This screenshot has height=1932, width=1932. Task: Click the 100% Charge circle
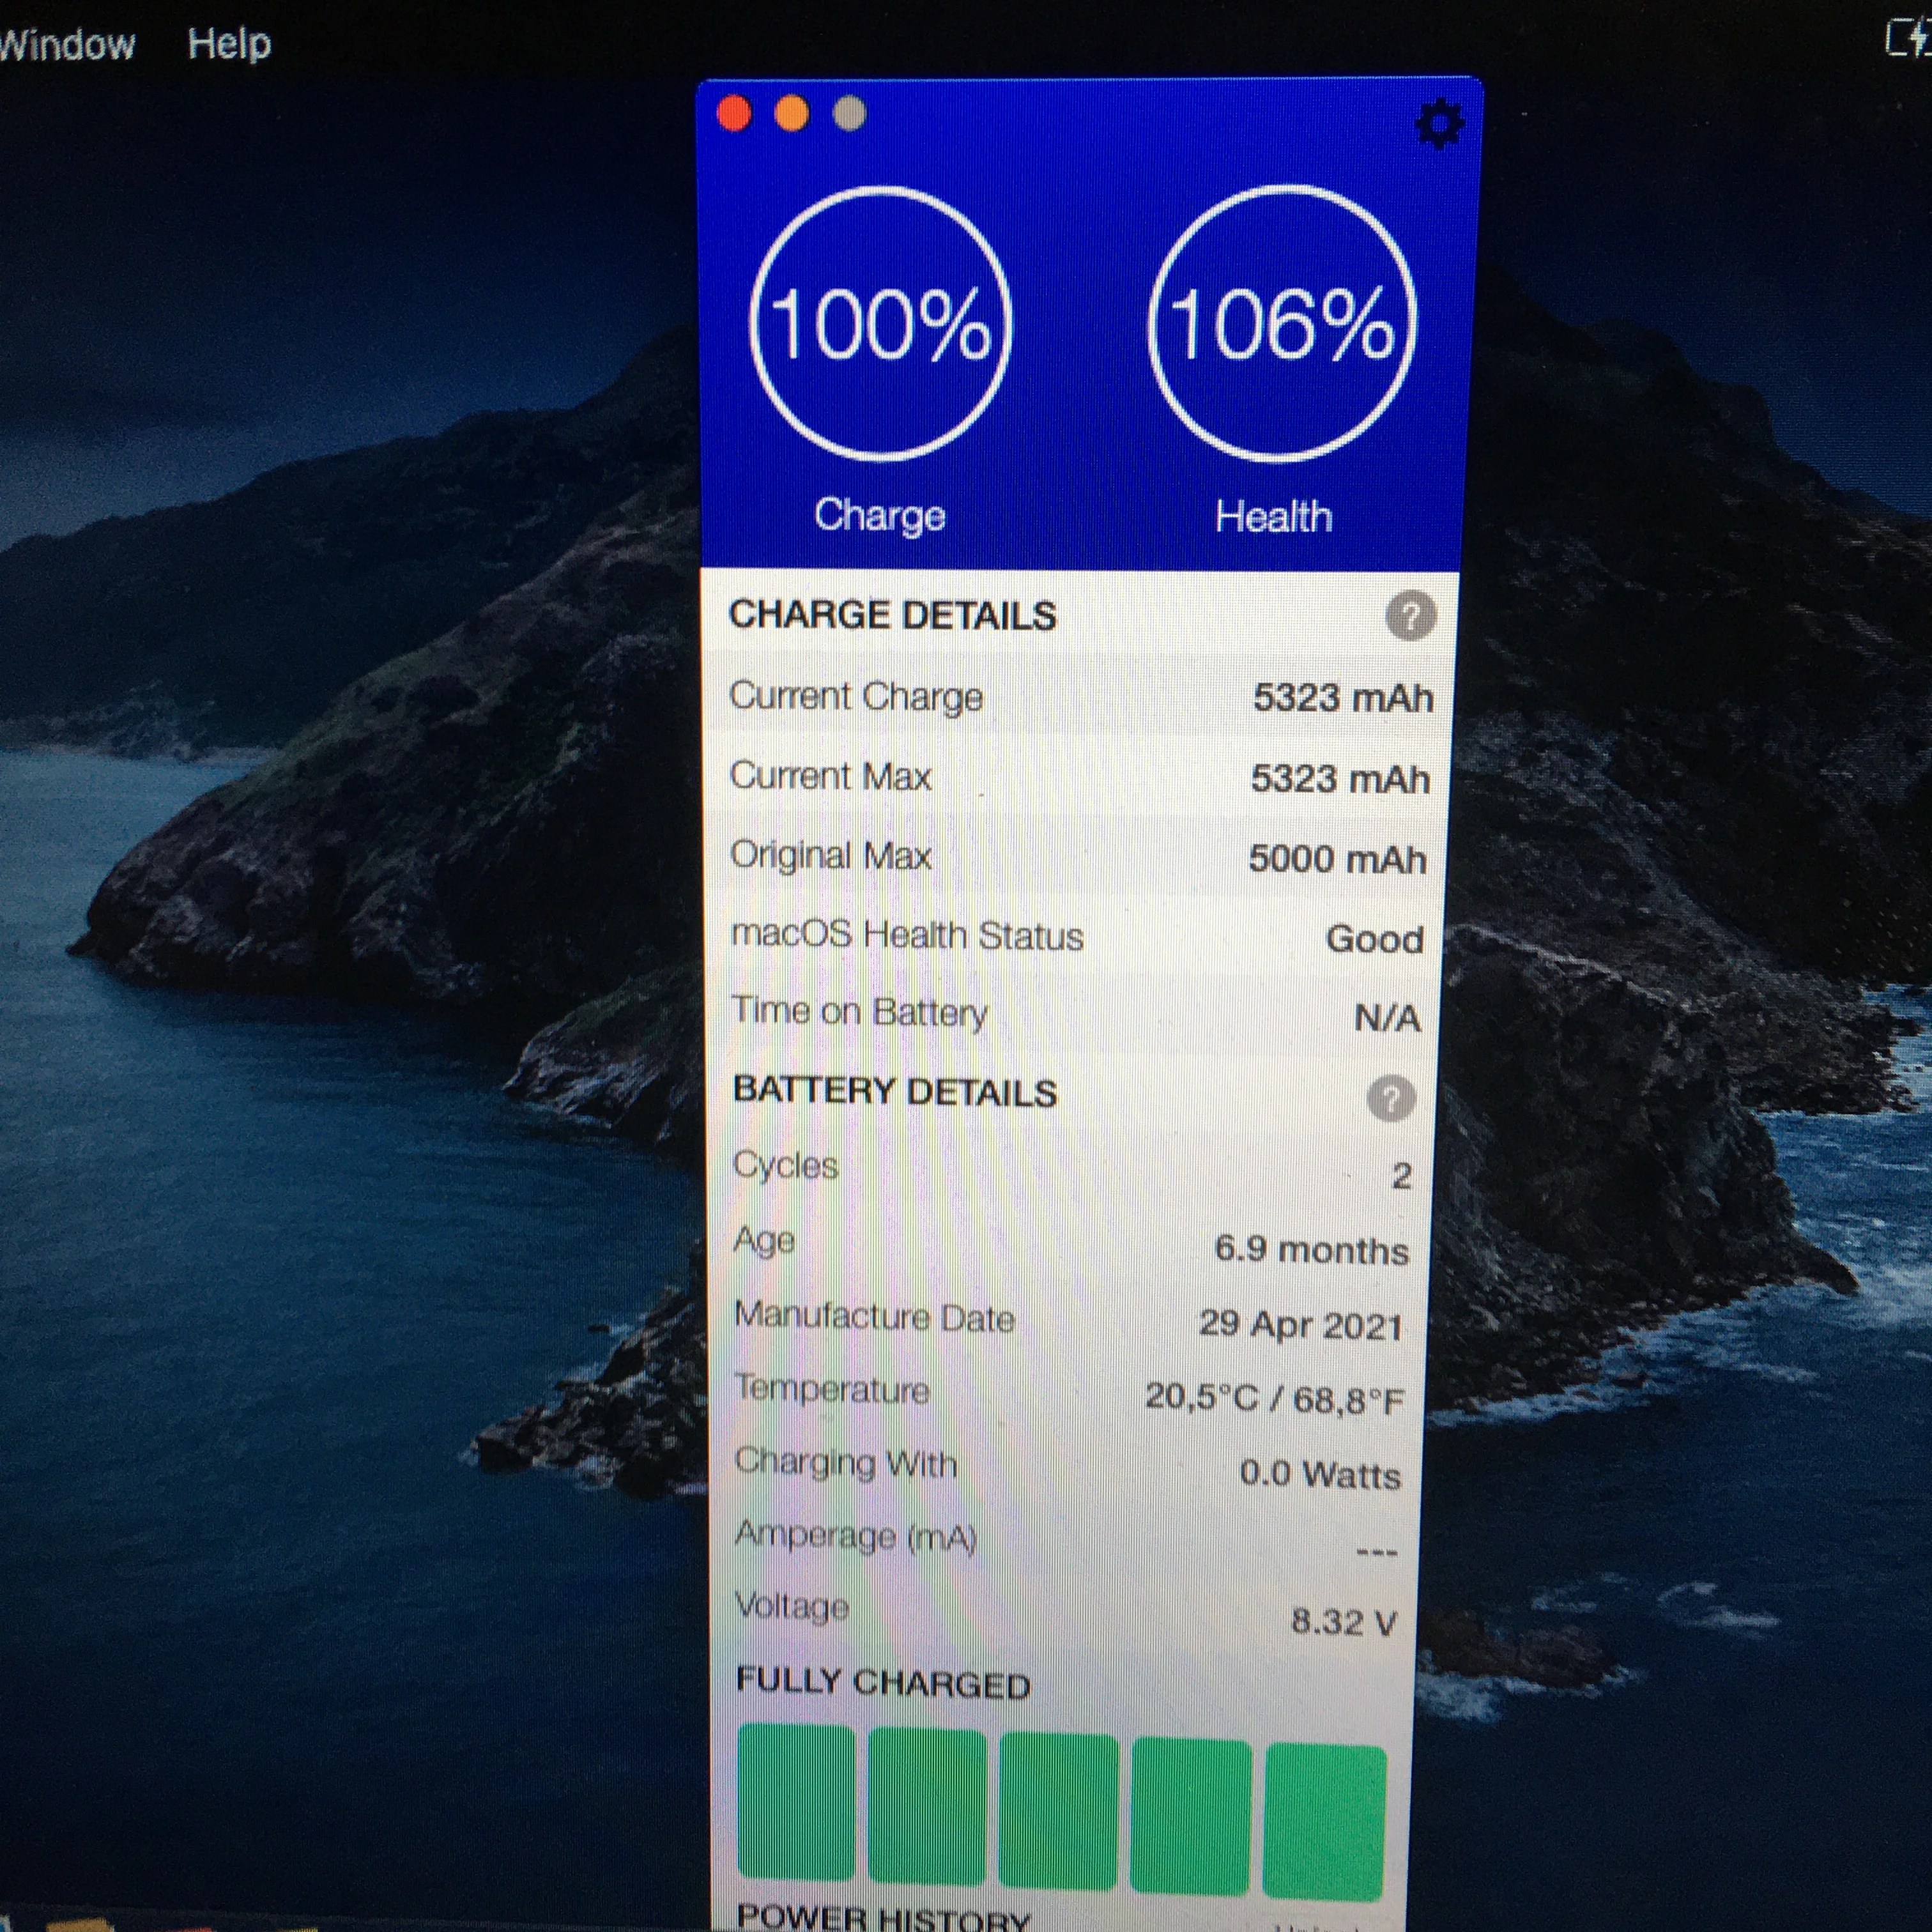[x=880, y=324]
